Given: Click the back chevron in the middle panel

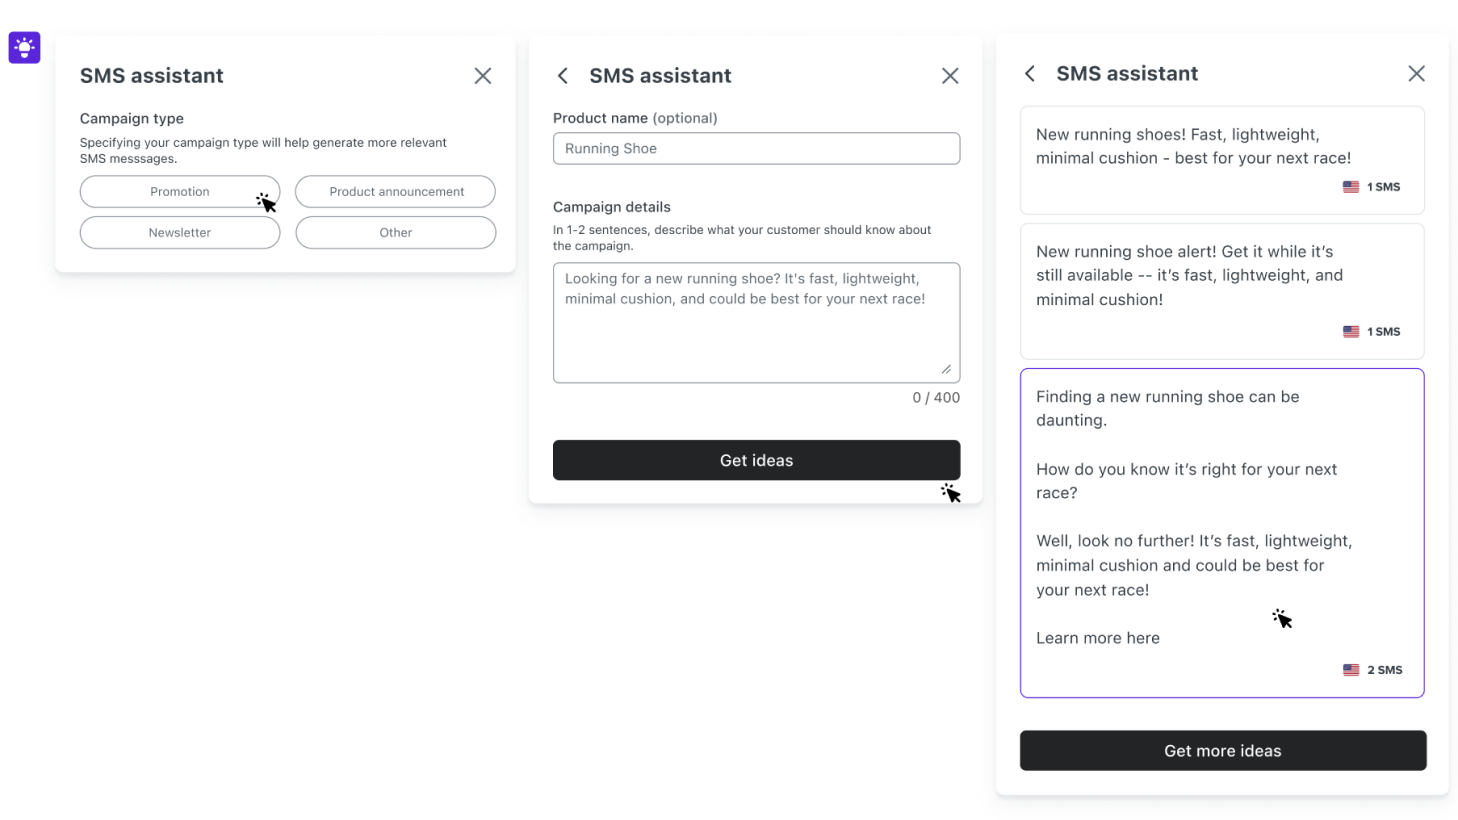Looking at the screenshot, I should pos(562,75).
